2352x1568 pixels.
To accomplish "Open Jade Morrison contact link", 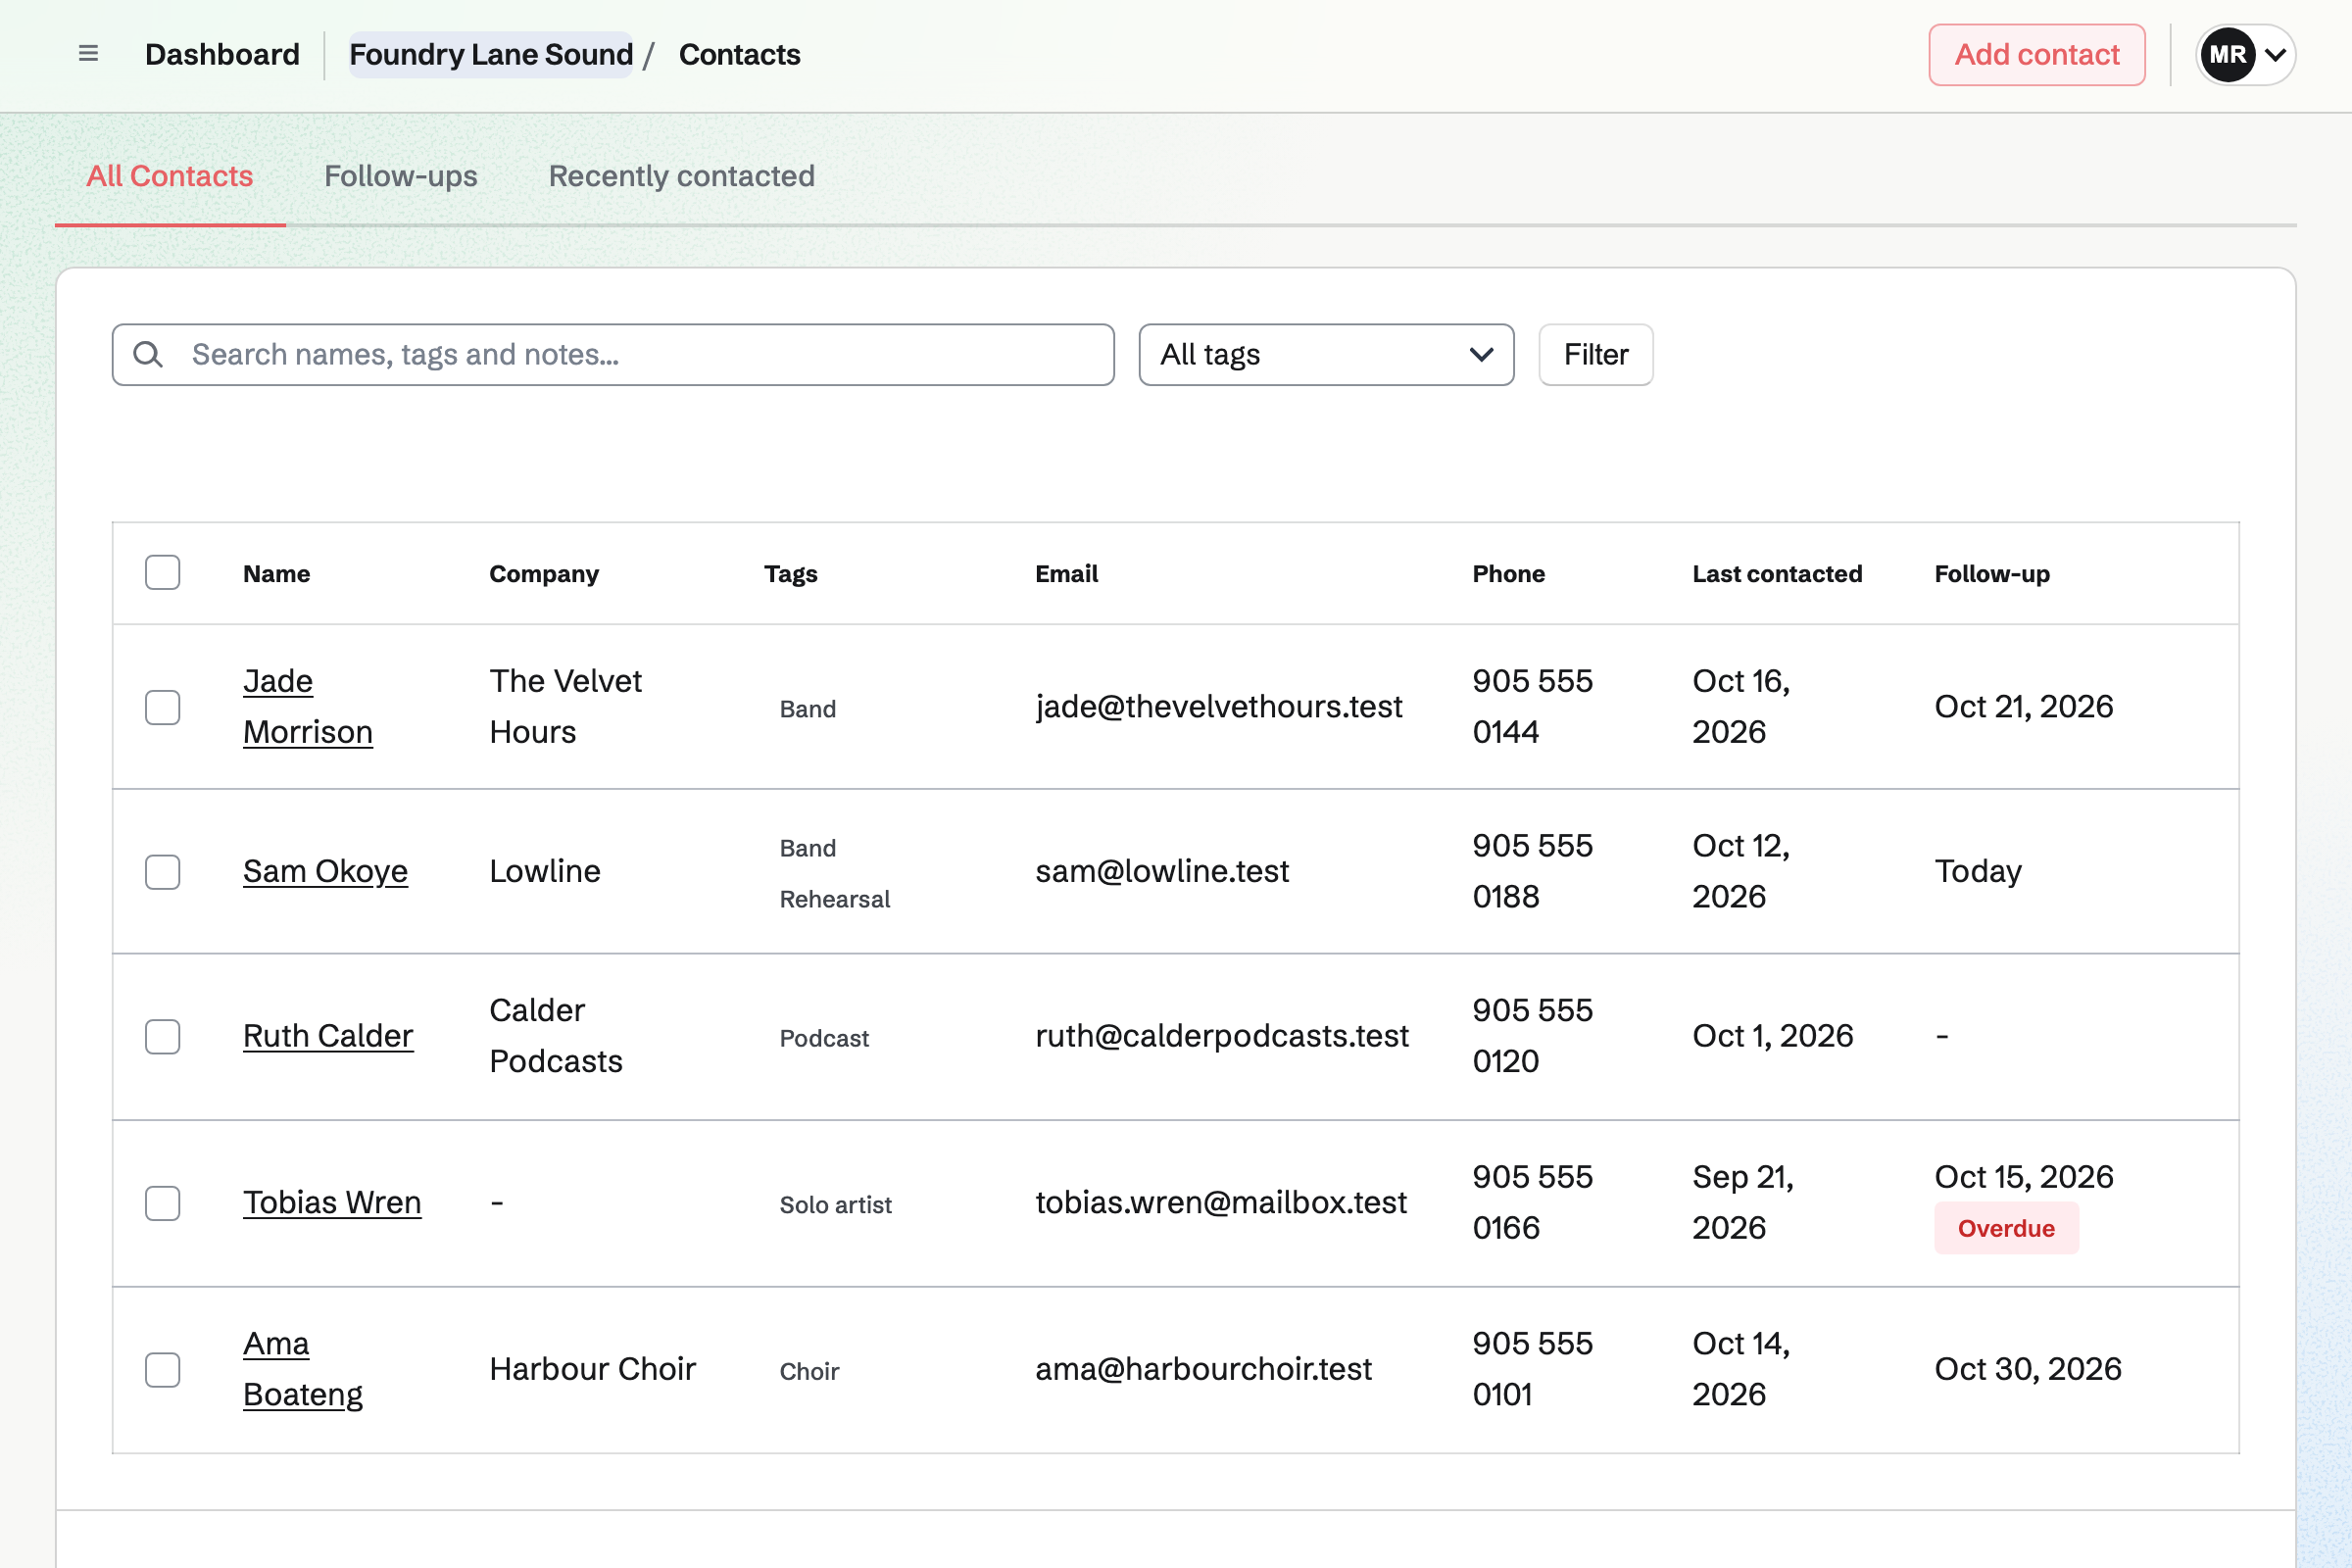I will (x=308, y=706).
